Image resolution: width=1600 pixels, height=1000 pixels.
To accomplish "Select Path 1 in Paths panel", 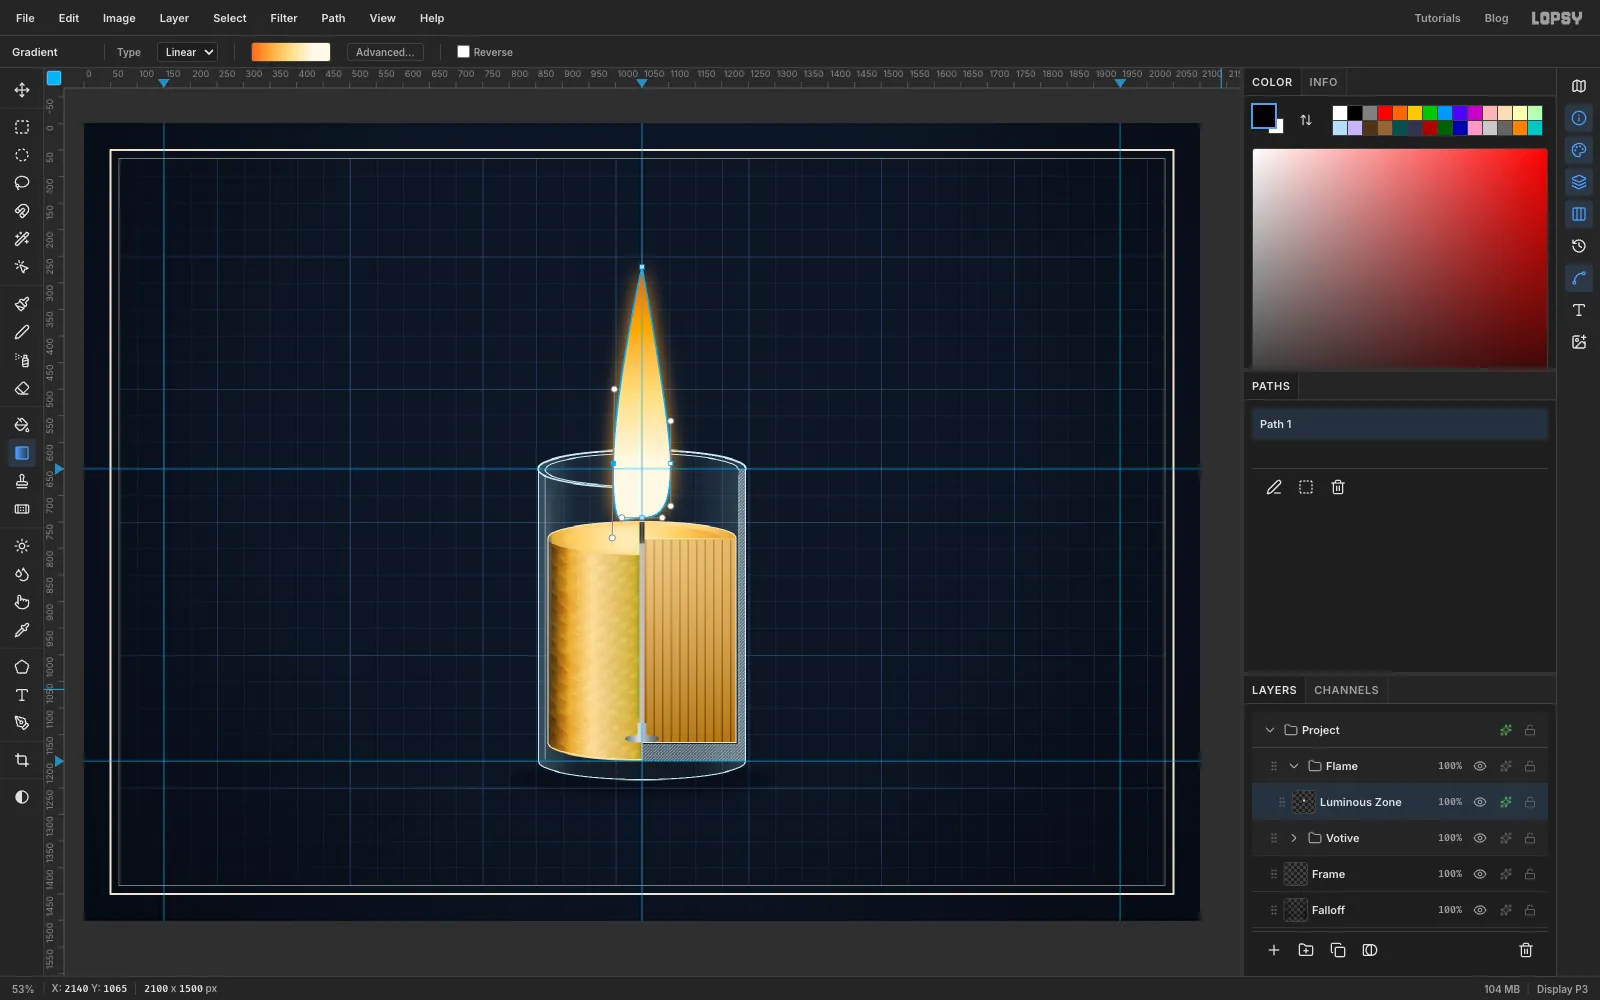I will tap(1400, 424).
